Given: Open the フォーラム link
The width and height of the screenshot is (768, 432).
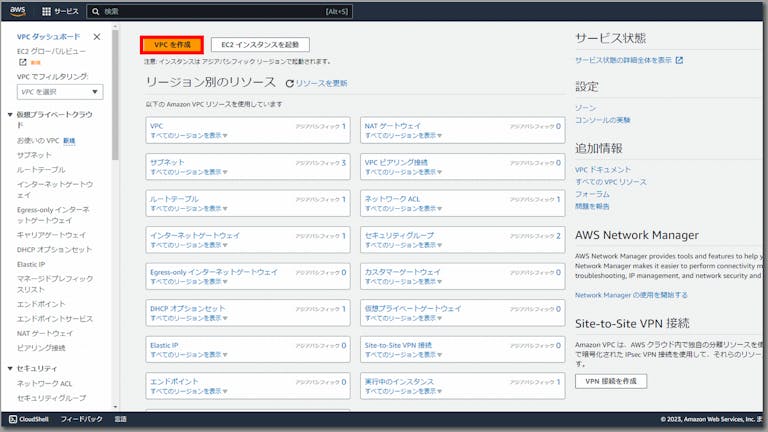Looking at the screenshot, I should click(x=592, y=194).
